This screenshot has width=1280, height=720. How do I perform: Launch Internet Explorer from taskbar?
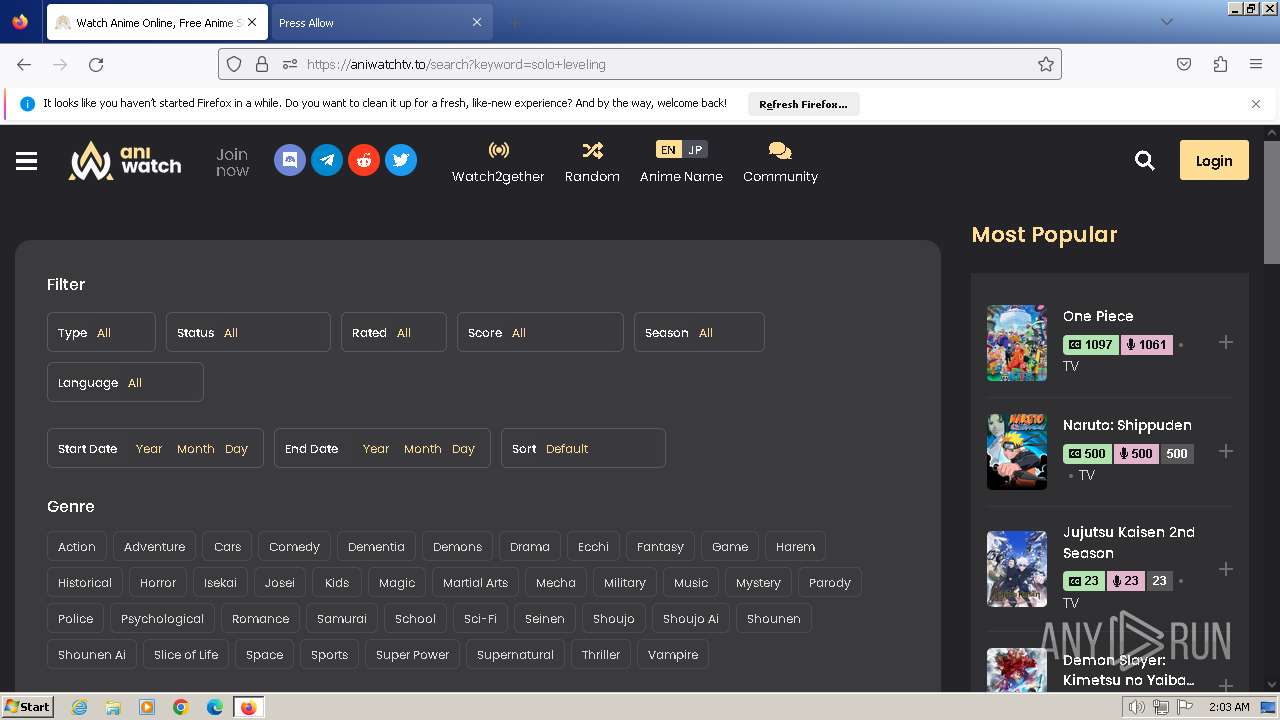click(79, 707)
